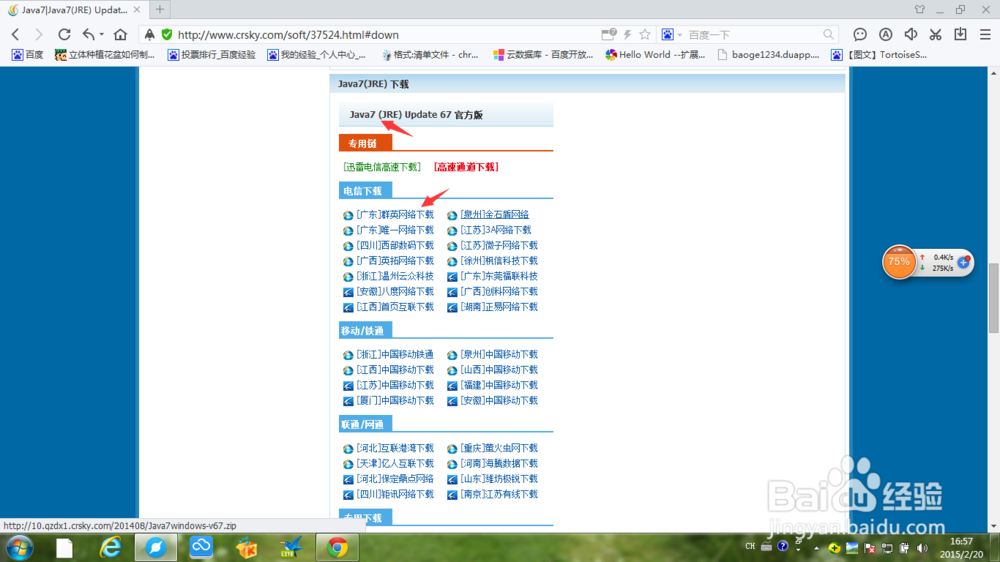
Task: Click the browser skin shirt icon
Action: [919, 10]
